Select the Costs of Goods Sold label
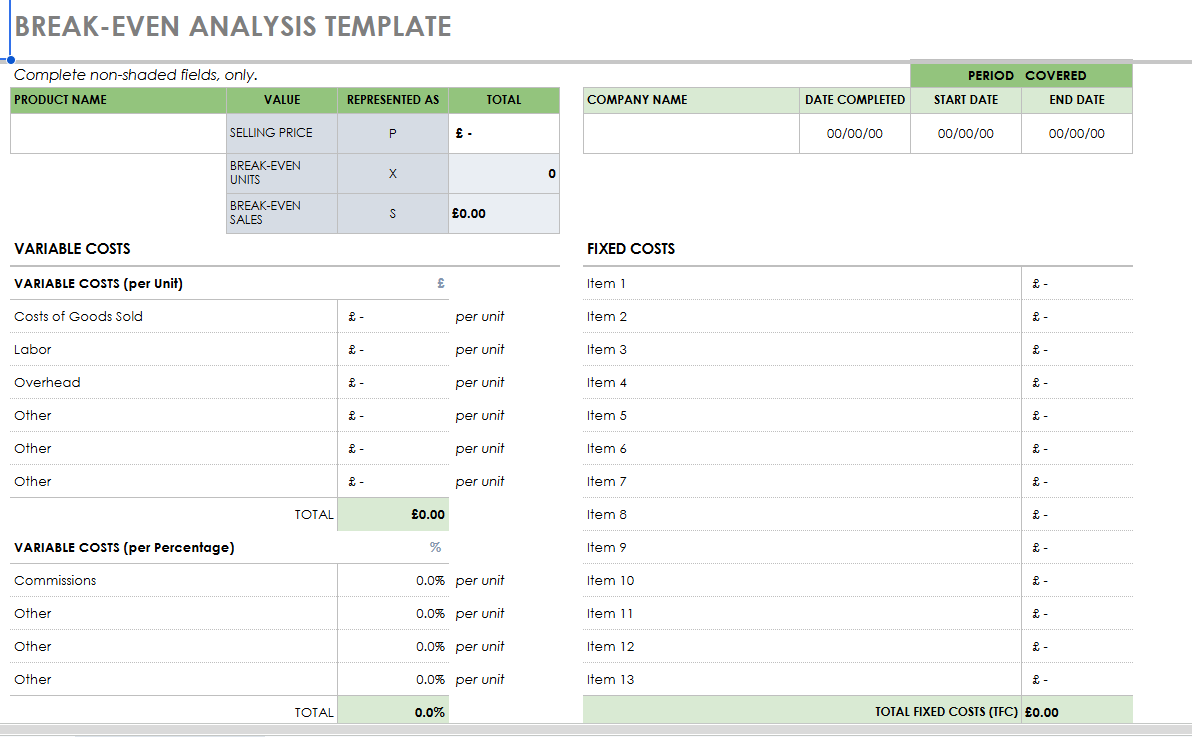Image resolution: width=1192 pixels, height=737 pixels. (x=78, y=316)
